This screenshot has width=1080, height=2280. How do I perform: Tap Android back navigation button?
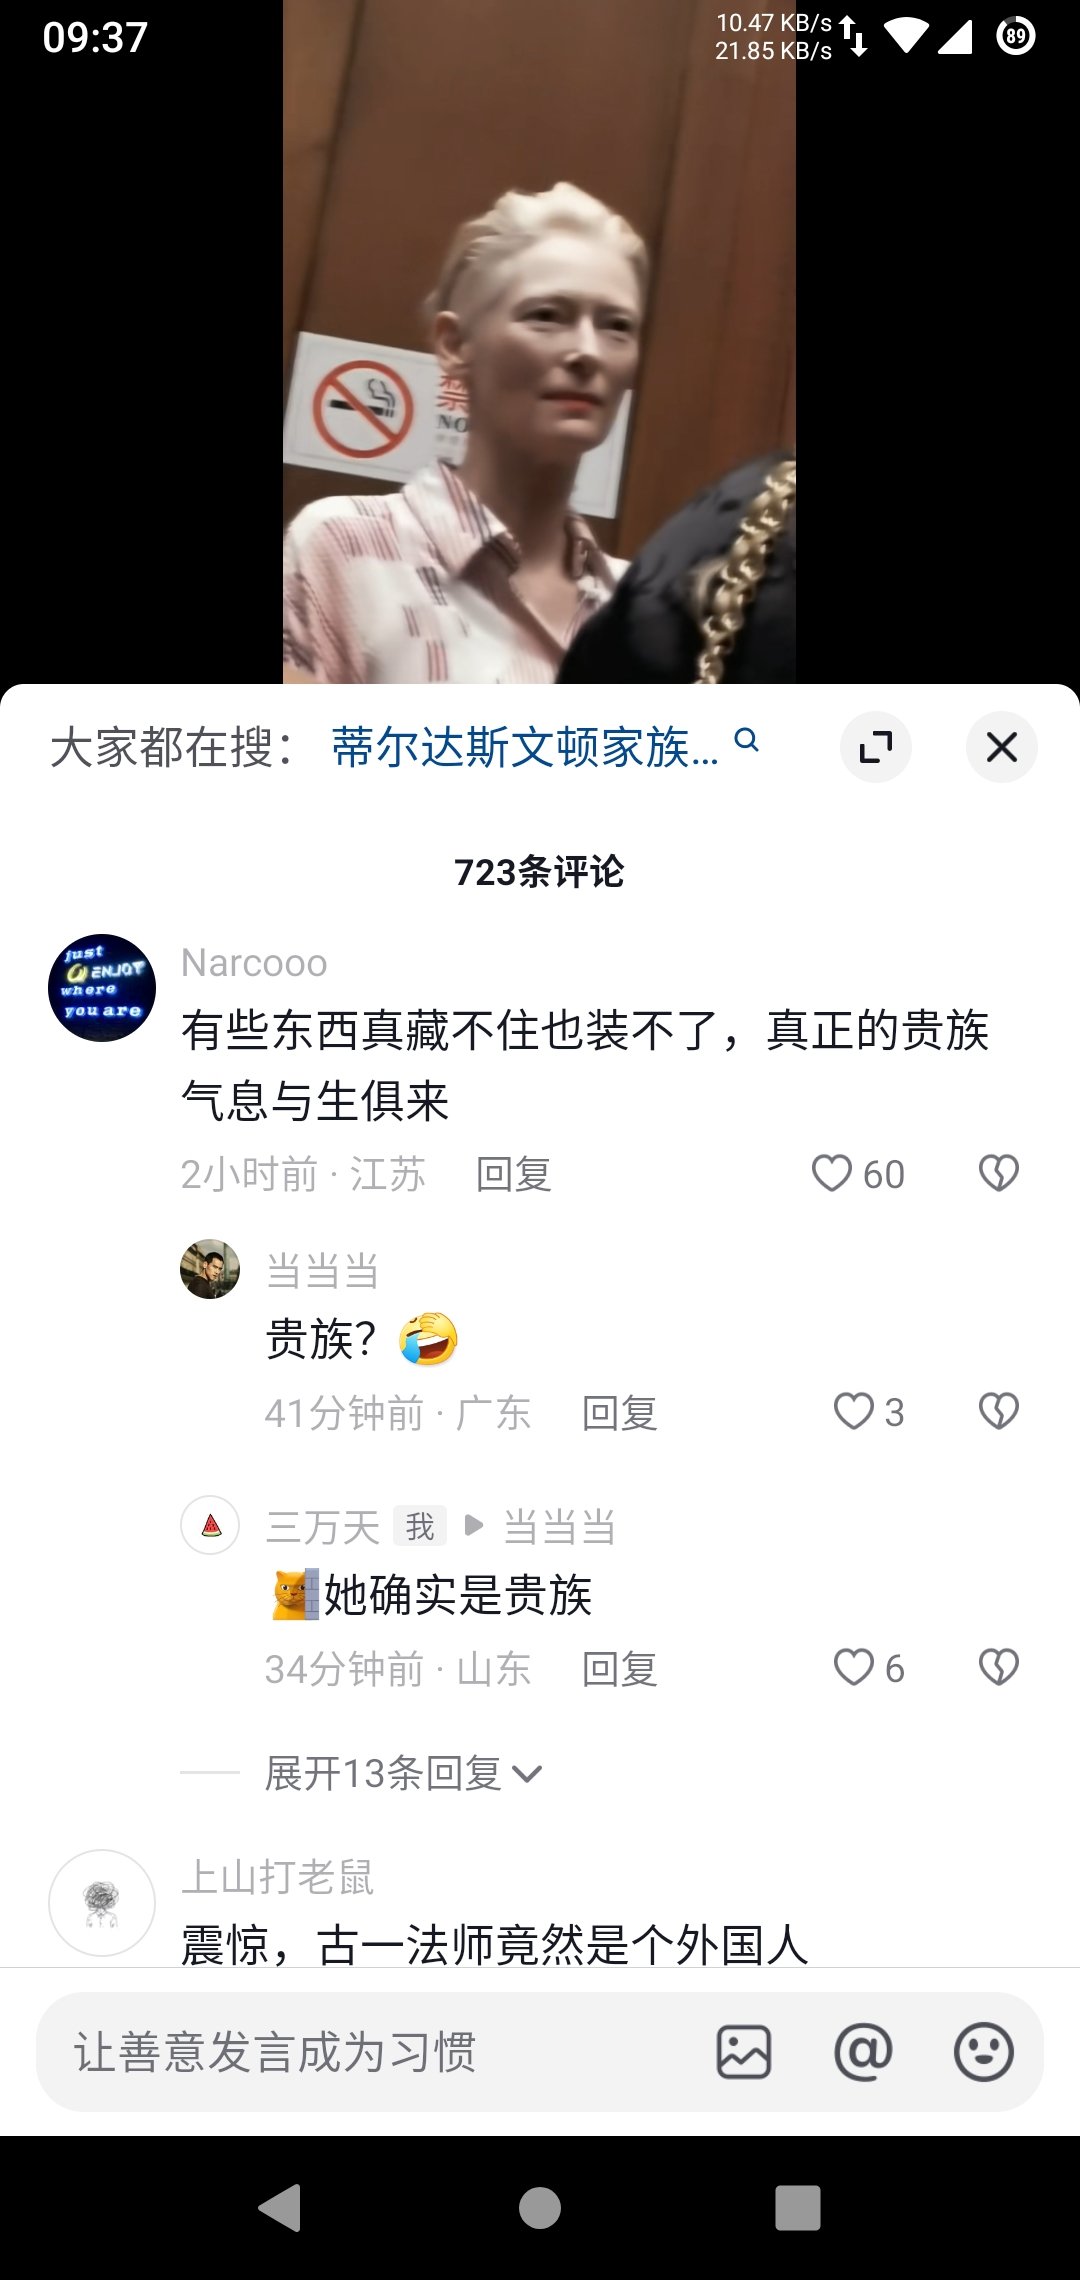pos(280,2208)
